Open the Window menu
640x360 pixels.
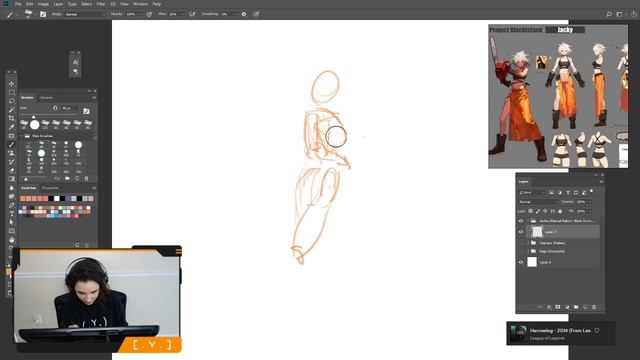pos(140,4)
